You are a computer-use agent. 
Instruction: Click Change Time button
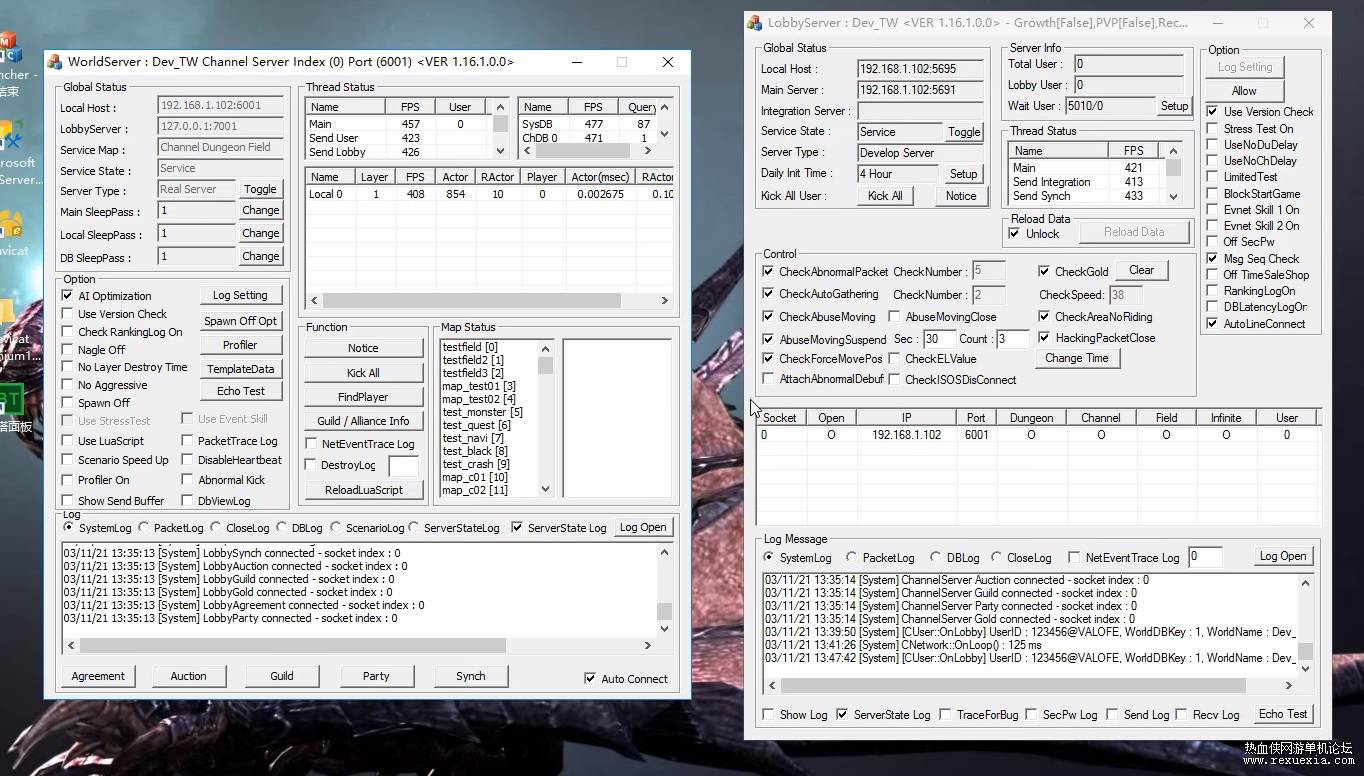pyautogui.click(x=1077, y=358)
